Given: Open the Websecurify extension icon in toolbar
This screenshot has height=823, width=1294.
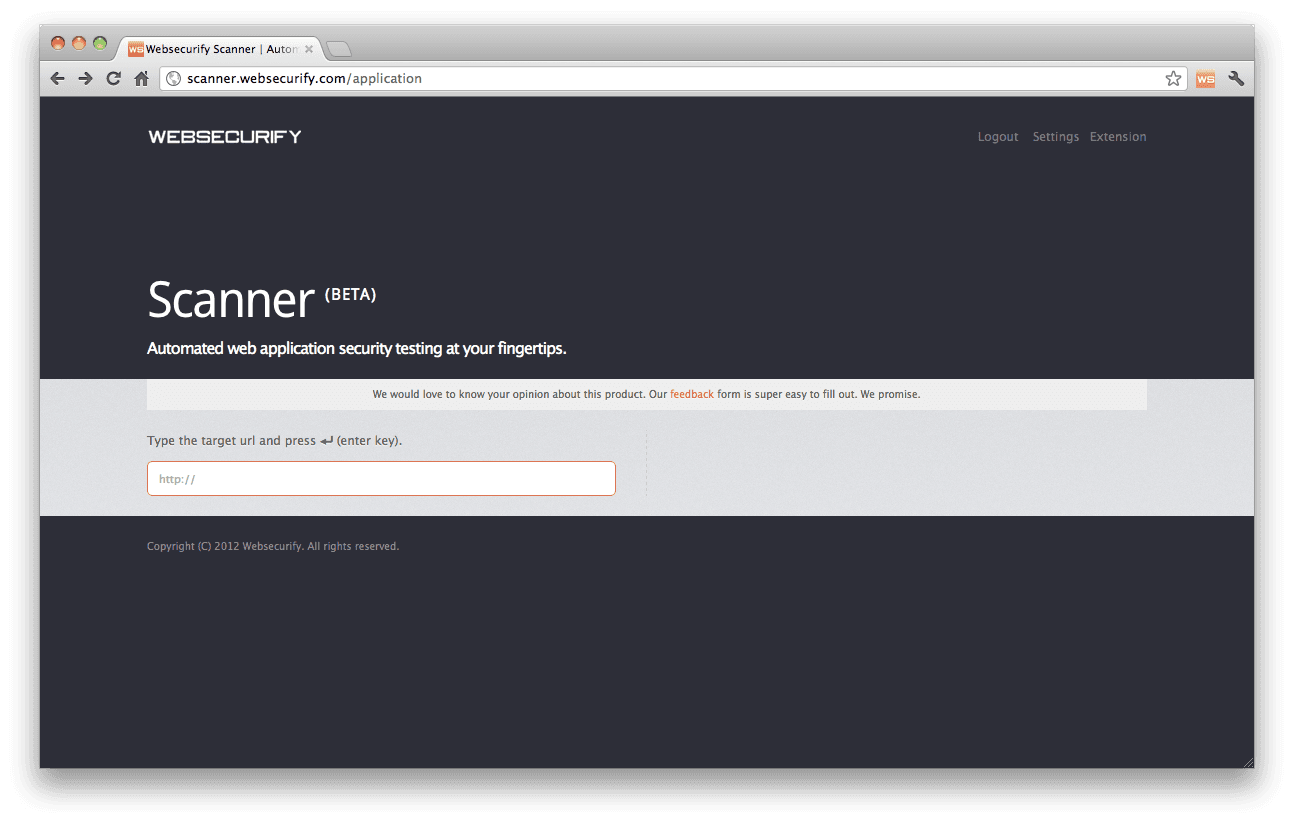Looking at the screenshot, I should click(x=1205, y=79).
